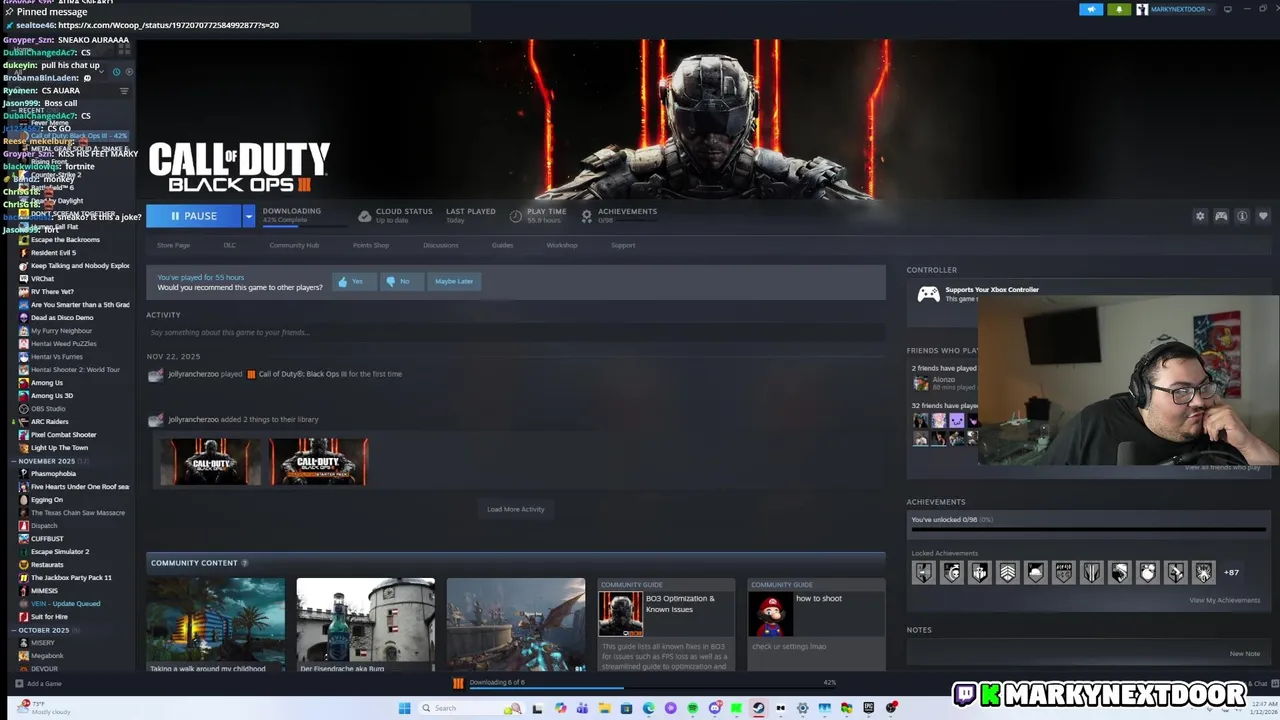
Task: Click Load More Activity
Action: point(516,509)
